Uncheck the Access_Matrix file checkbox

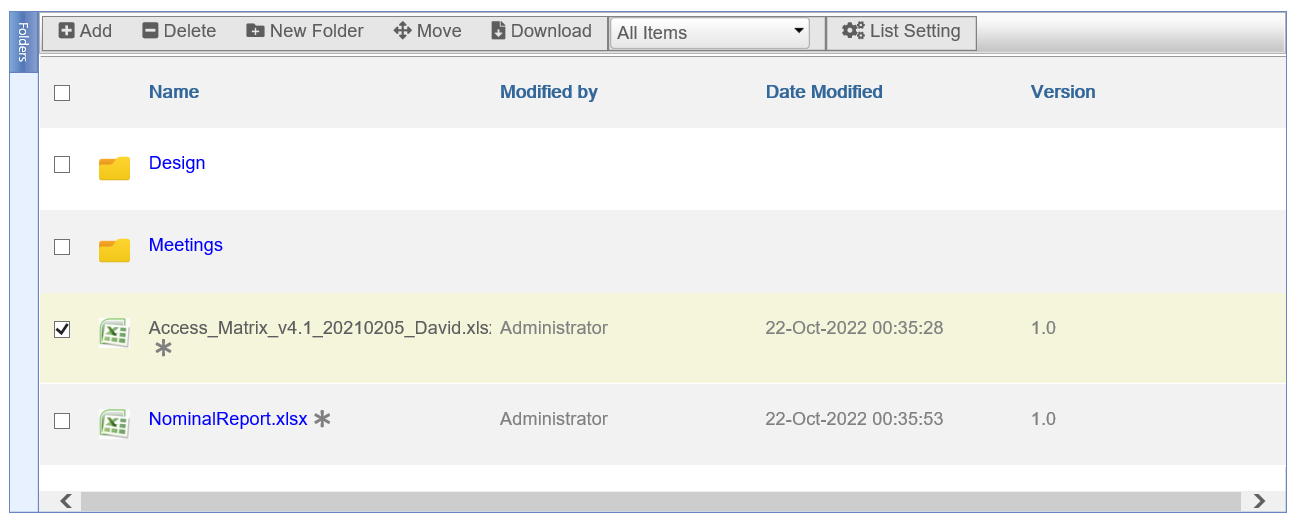pos(62,329)
